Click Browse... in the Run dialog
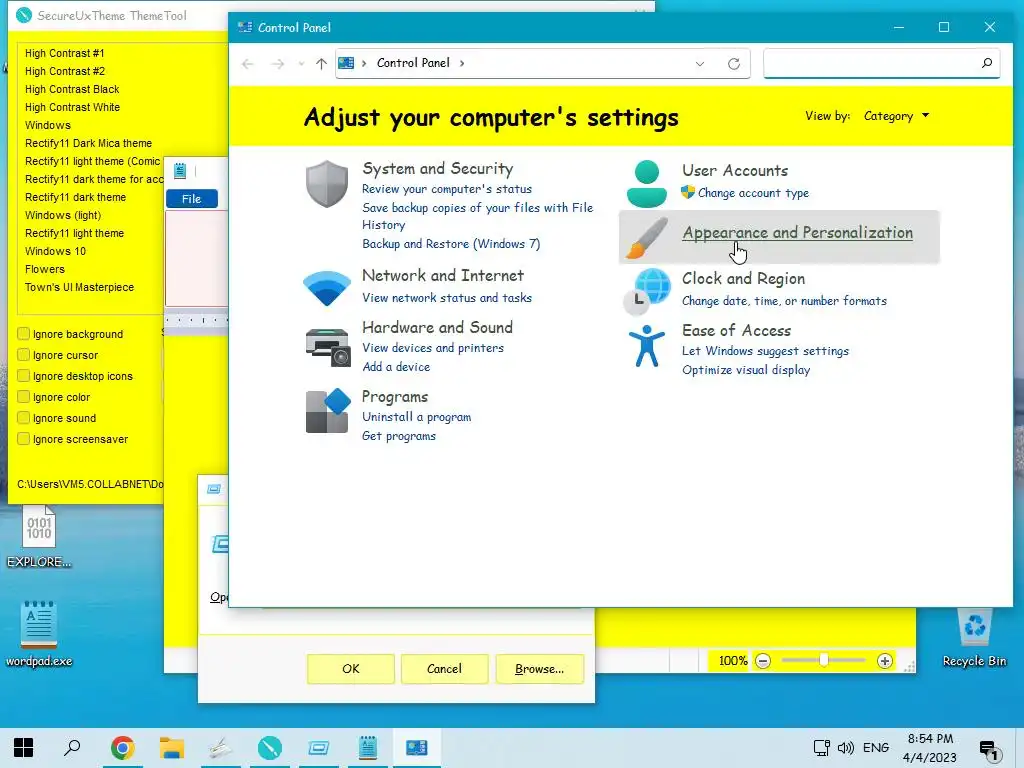This screenshot has width=1024, height=768. (x=539, y=669)
